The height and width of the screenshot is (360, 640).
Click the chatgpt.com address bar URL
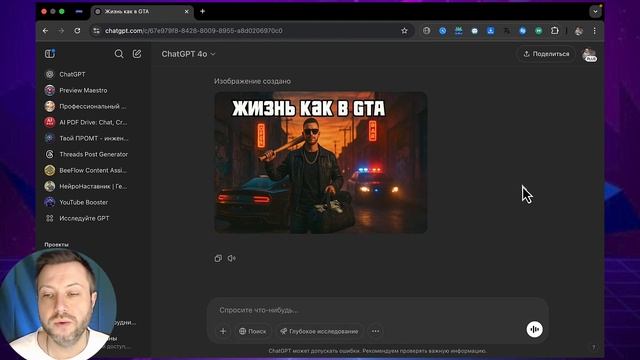194,31
